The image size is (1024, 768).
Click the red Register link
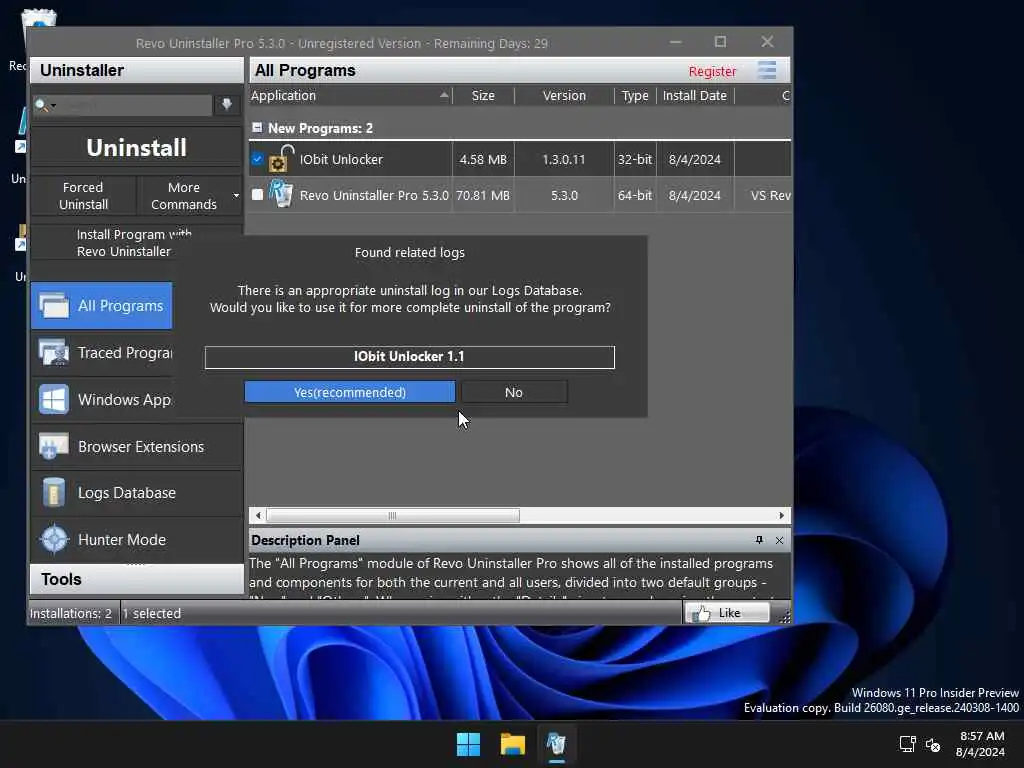(x=712, y=71)
